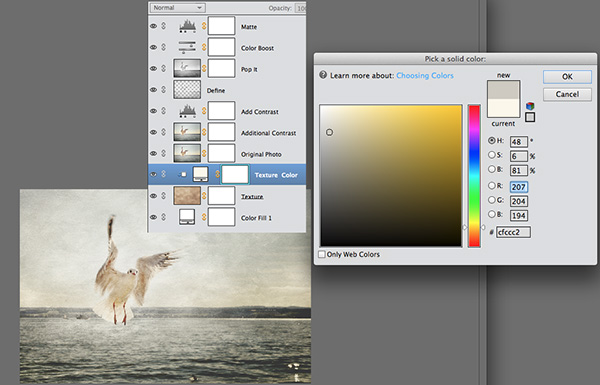Image resolution: width=600 pixels, height=385 pixels.
Task: Hide the Add Contrast layer
Action: point(153,111)
